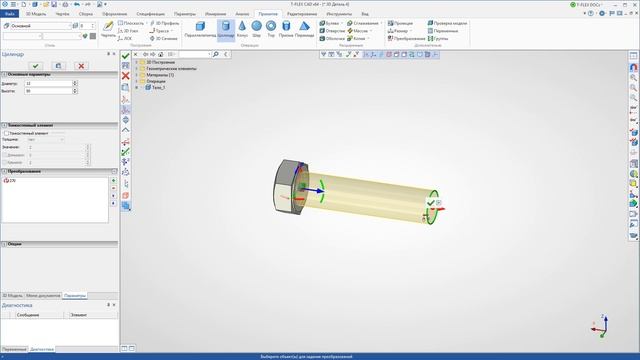This screenshot has height=360, width=640.
Task: Toggle the Тонкостенный элемент checkbox
Action: [6, 133]
